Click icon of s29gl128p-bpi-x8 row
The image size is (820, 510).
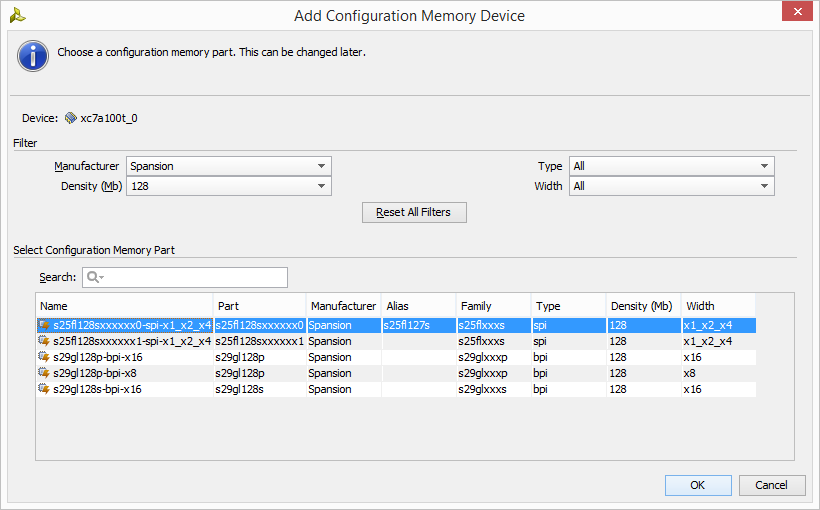click(x=44, y=373)
